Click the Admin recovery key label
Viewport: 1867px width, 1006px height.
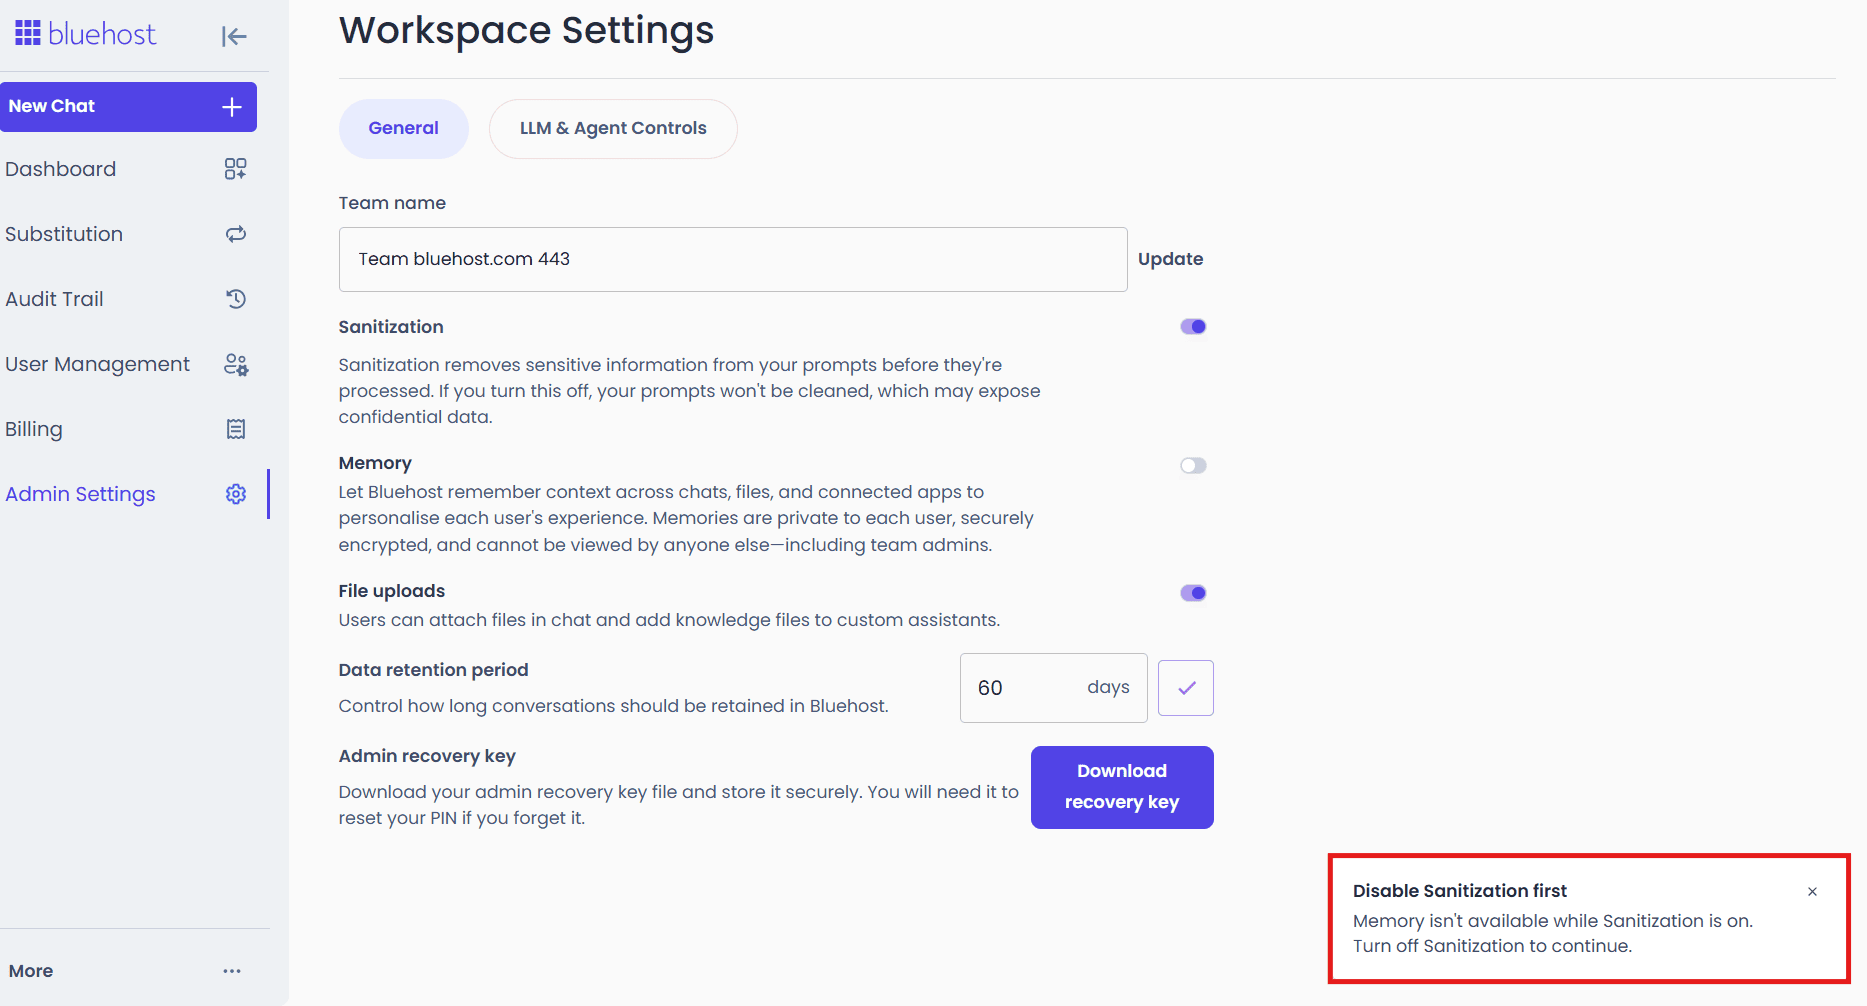click(x=427, y=756)
